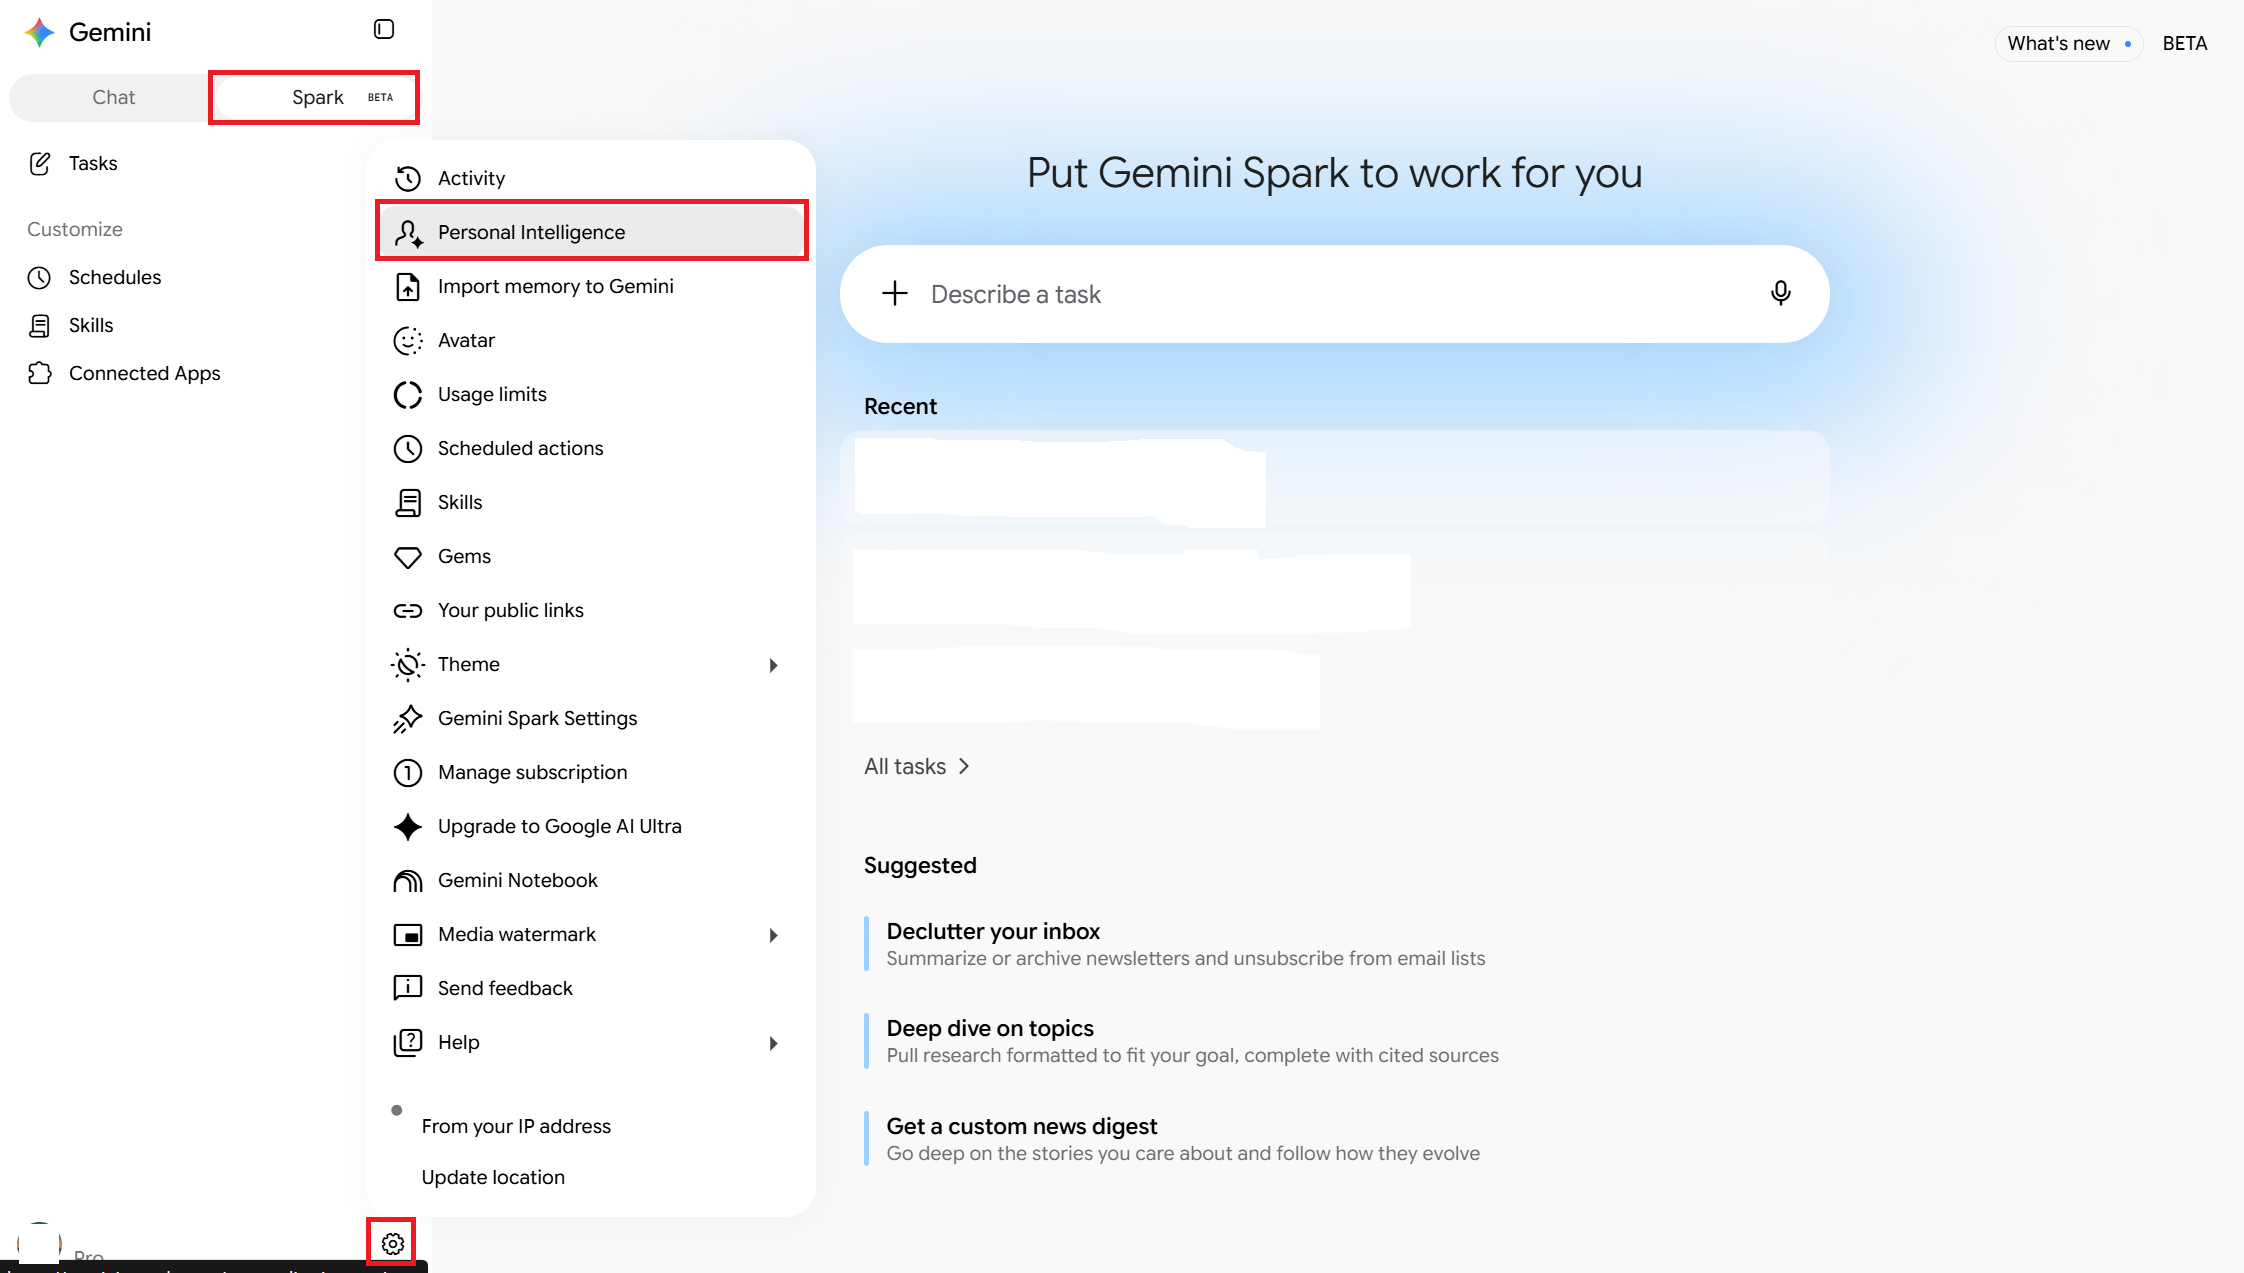This screenshot has width=2244, height=1273.
Task: Click the Activity history icon
Action: coord(408,178)
